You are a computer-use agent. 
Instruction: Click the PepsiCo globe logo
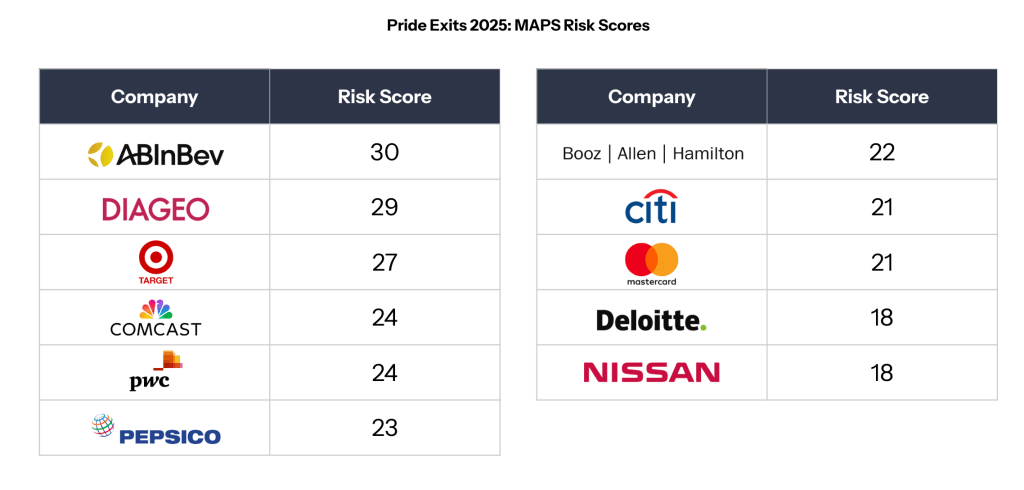pos(155,429)
